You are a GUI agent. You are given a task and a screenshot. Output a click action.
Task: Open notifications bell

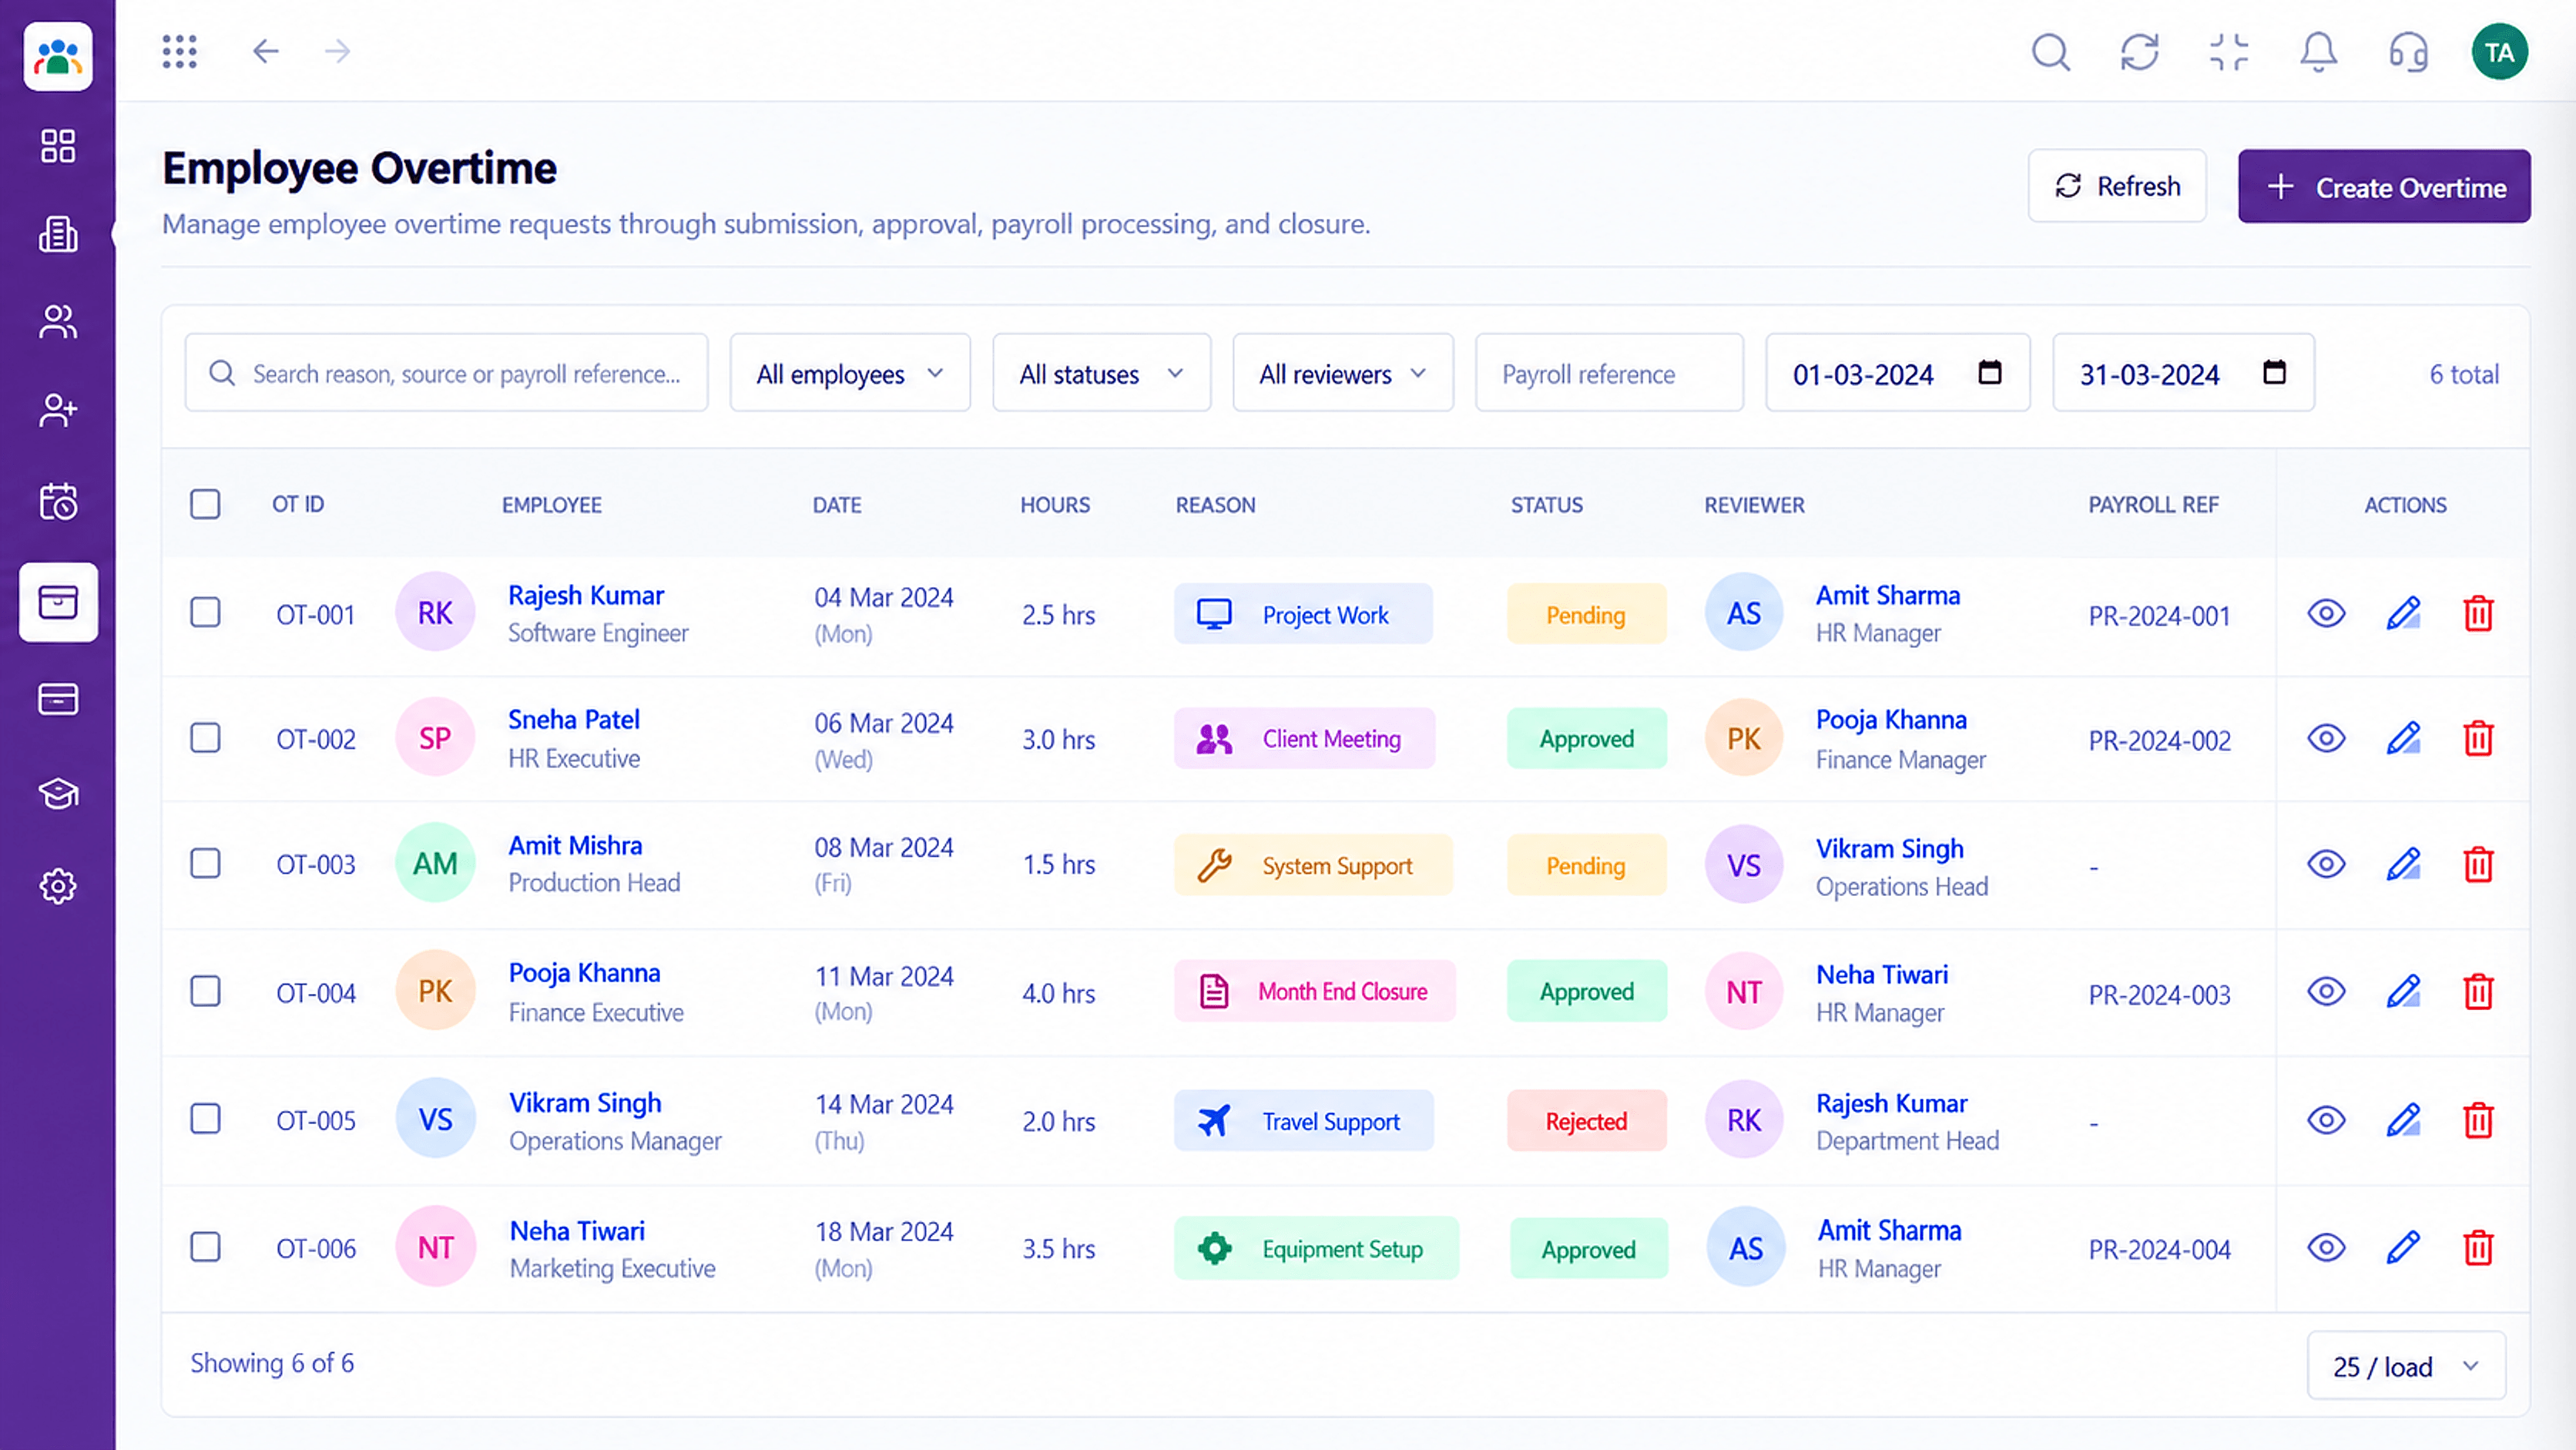pos(2318,52)
